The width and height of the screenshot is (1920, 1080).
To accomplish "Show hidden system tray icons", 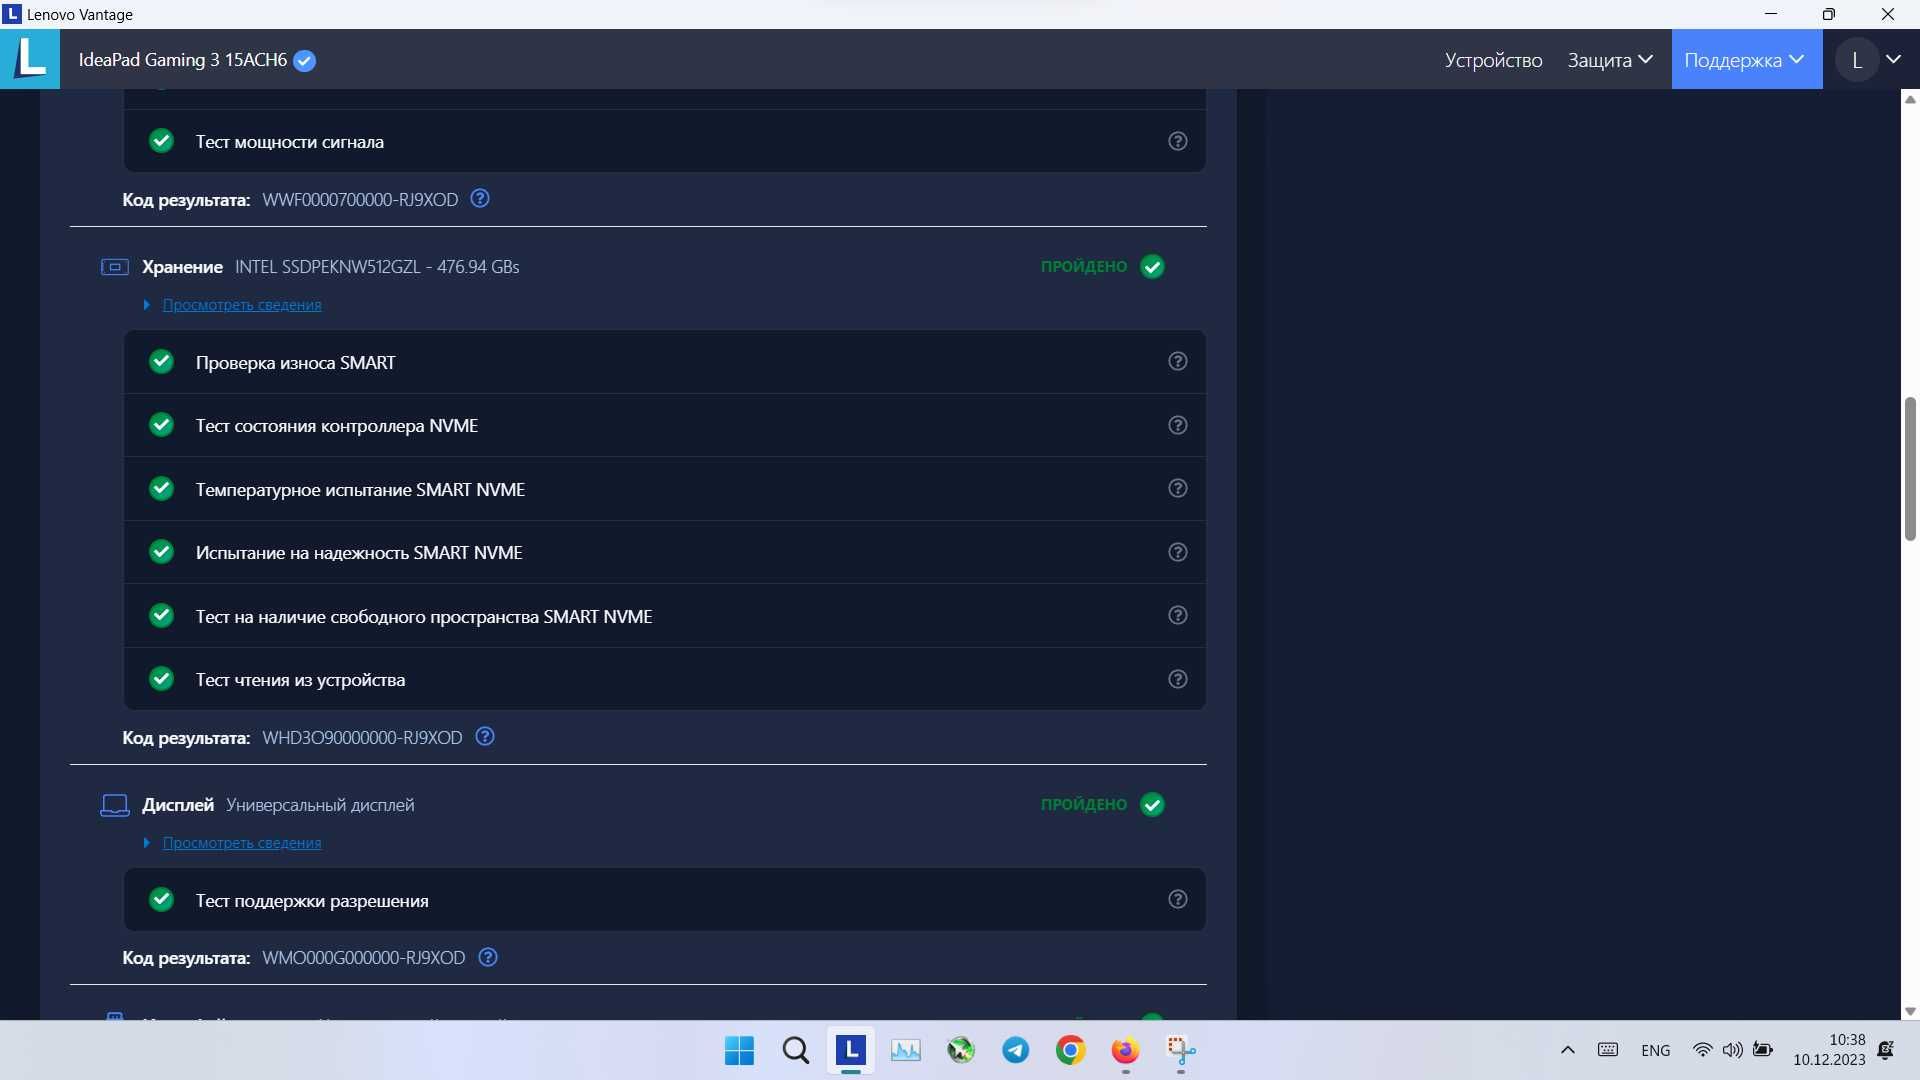I will click(x=1568, y=1050).
